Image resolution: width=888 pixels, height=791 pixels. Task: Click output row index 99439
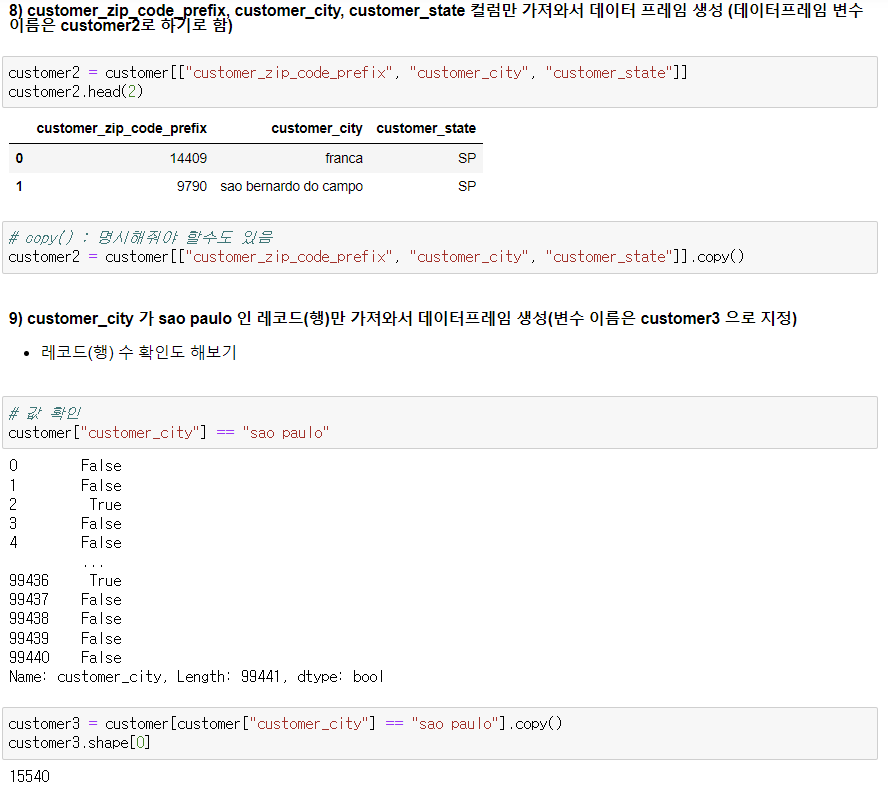[x=29, y=639]
